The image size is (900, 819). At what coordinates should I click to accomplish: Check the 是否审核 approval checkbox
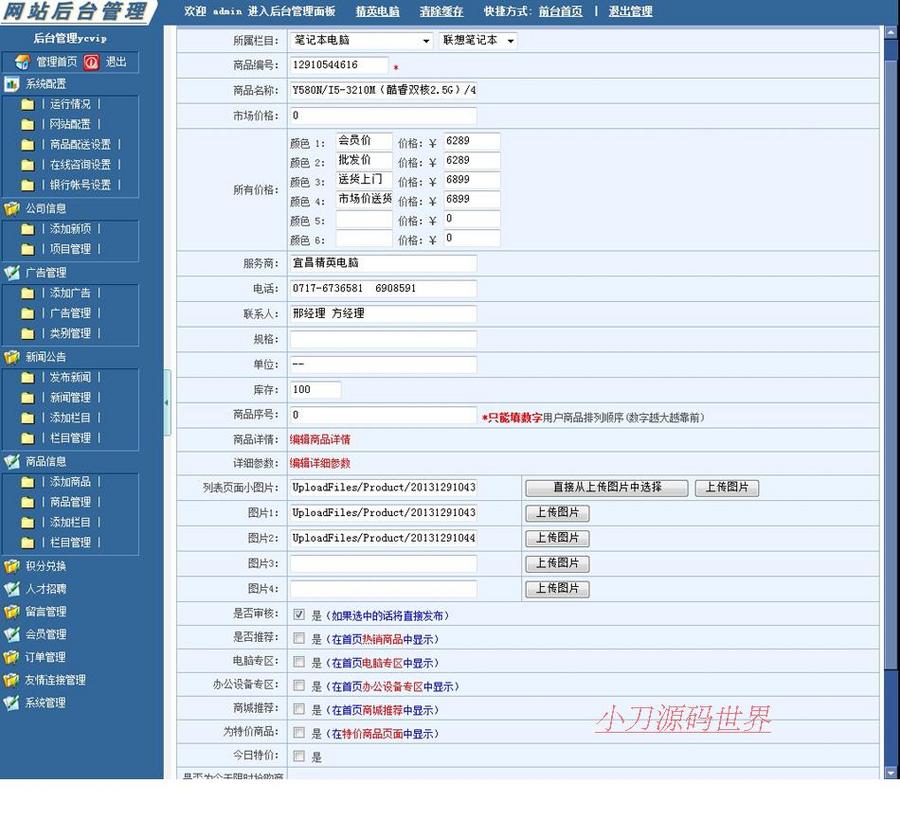click(297, 613)
